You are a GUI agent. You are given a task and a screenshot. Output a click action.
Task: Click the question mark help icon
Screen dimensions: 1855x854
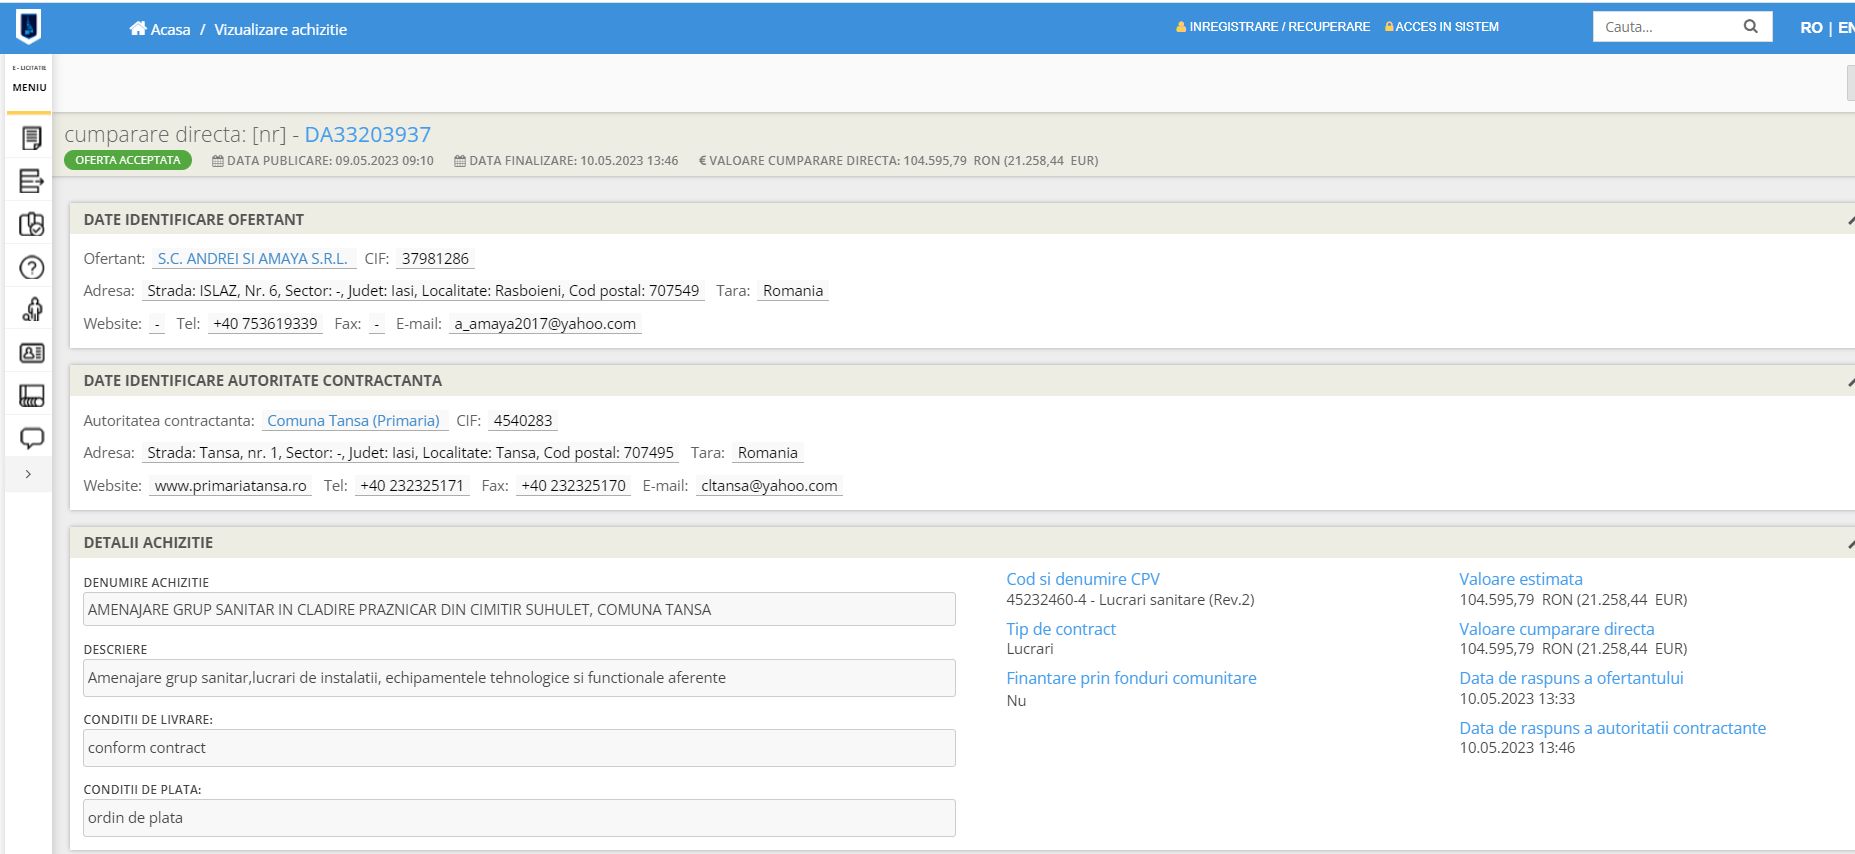click(x=32, y=267)
